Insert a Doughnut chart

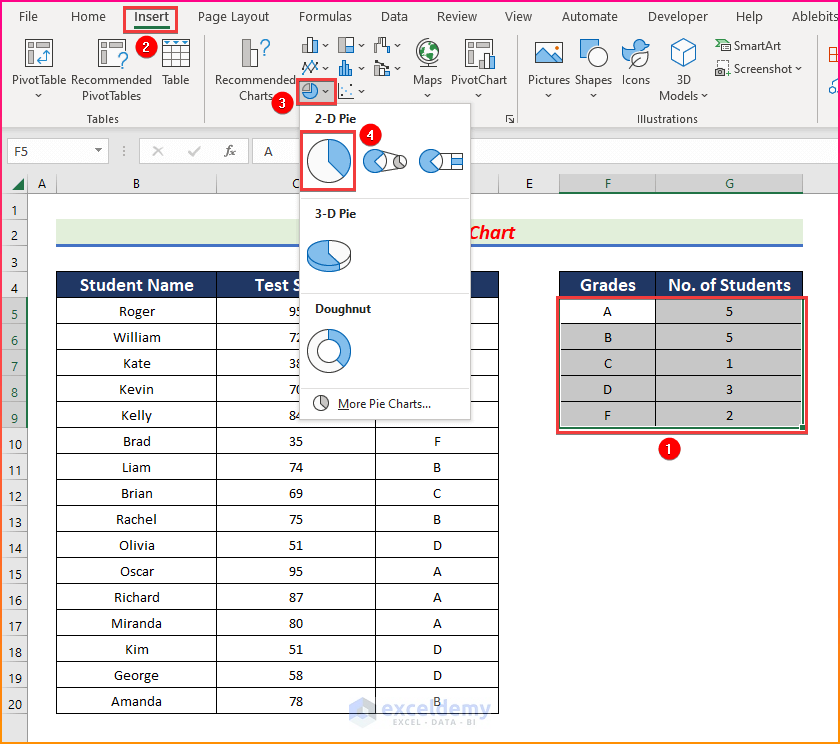click(329, 350)
